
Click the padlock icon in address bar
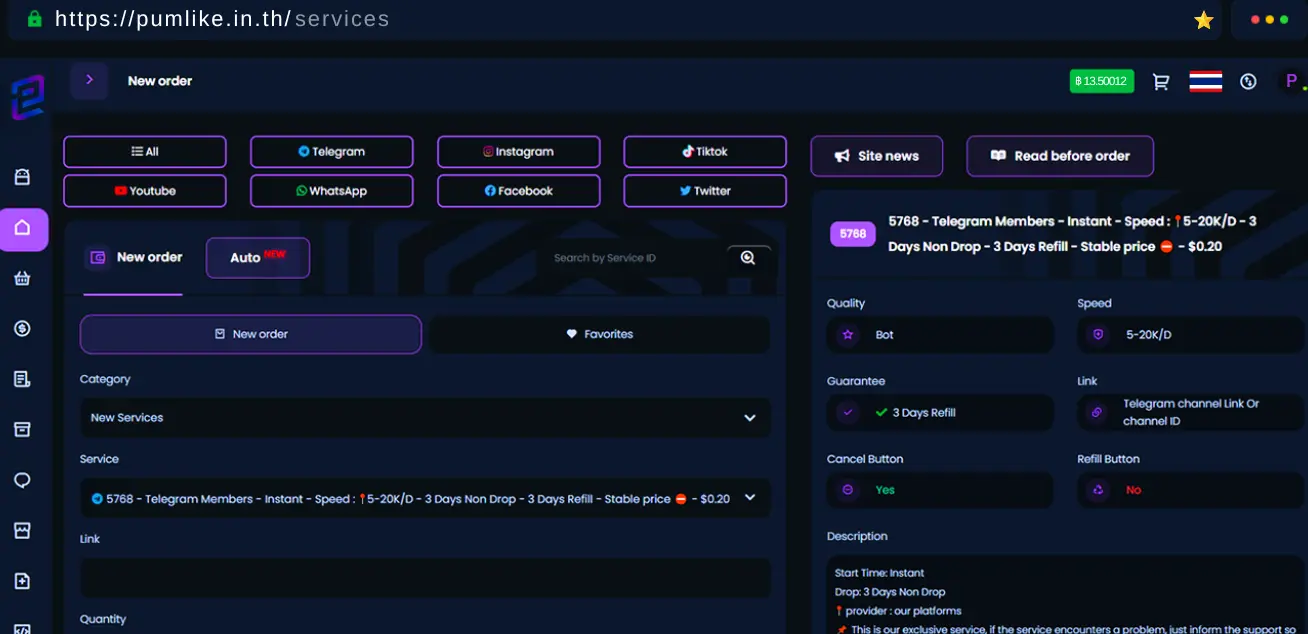pyautogui.click(x=35, y=19)
